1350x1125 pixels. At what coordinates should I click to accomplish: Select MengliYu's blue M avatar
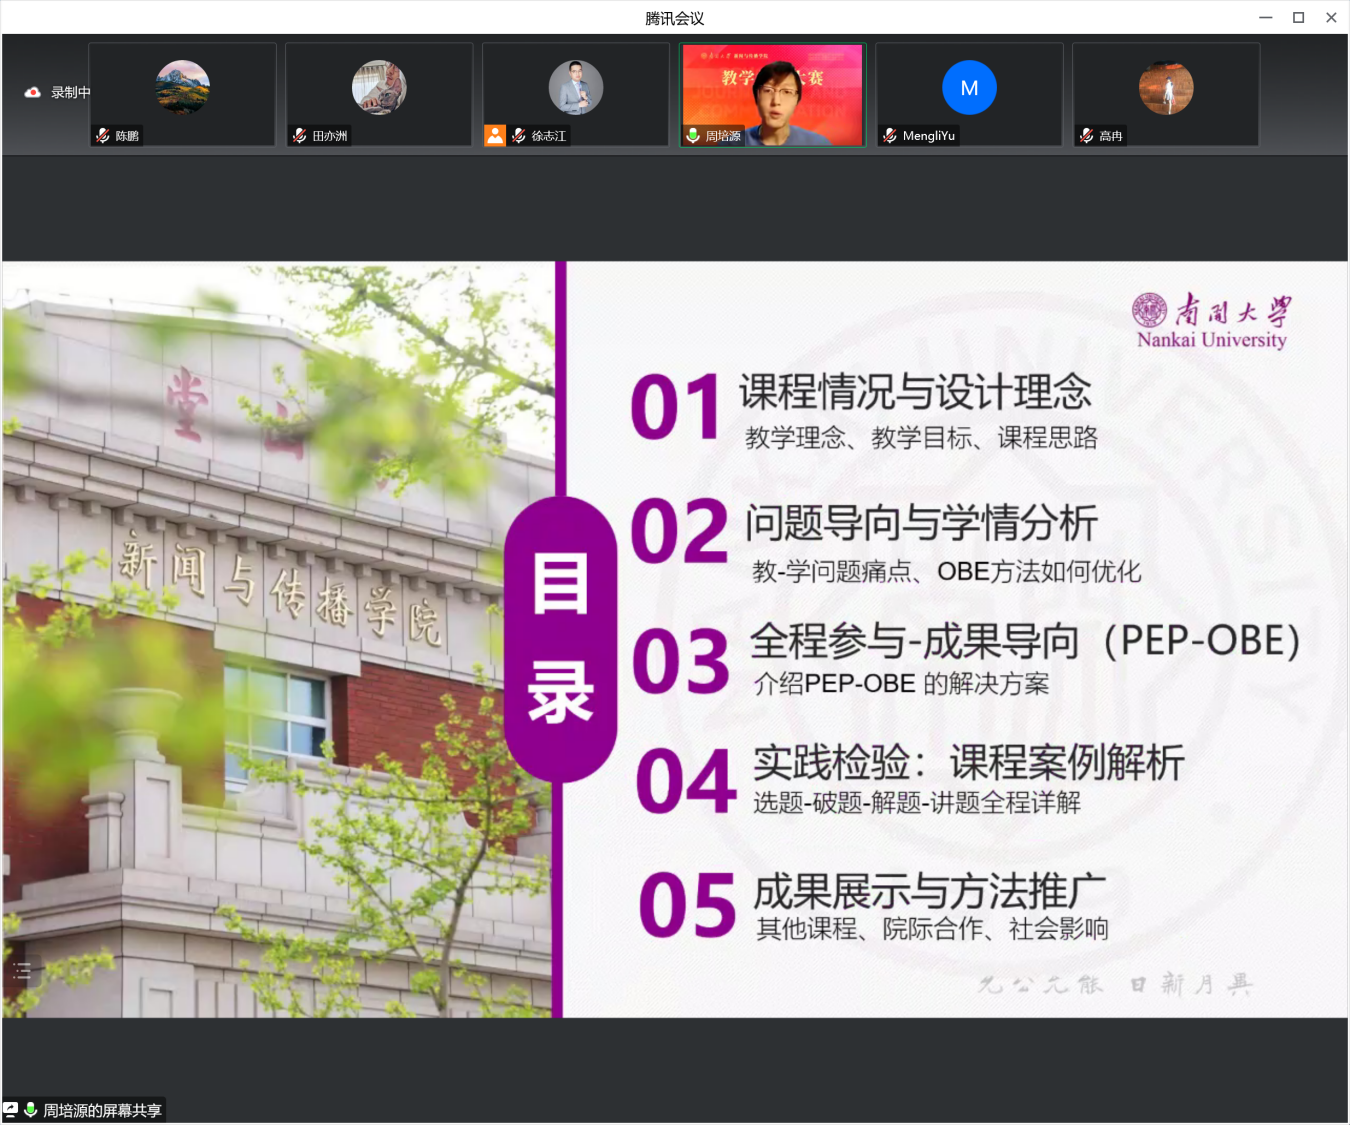969,88
